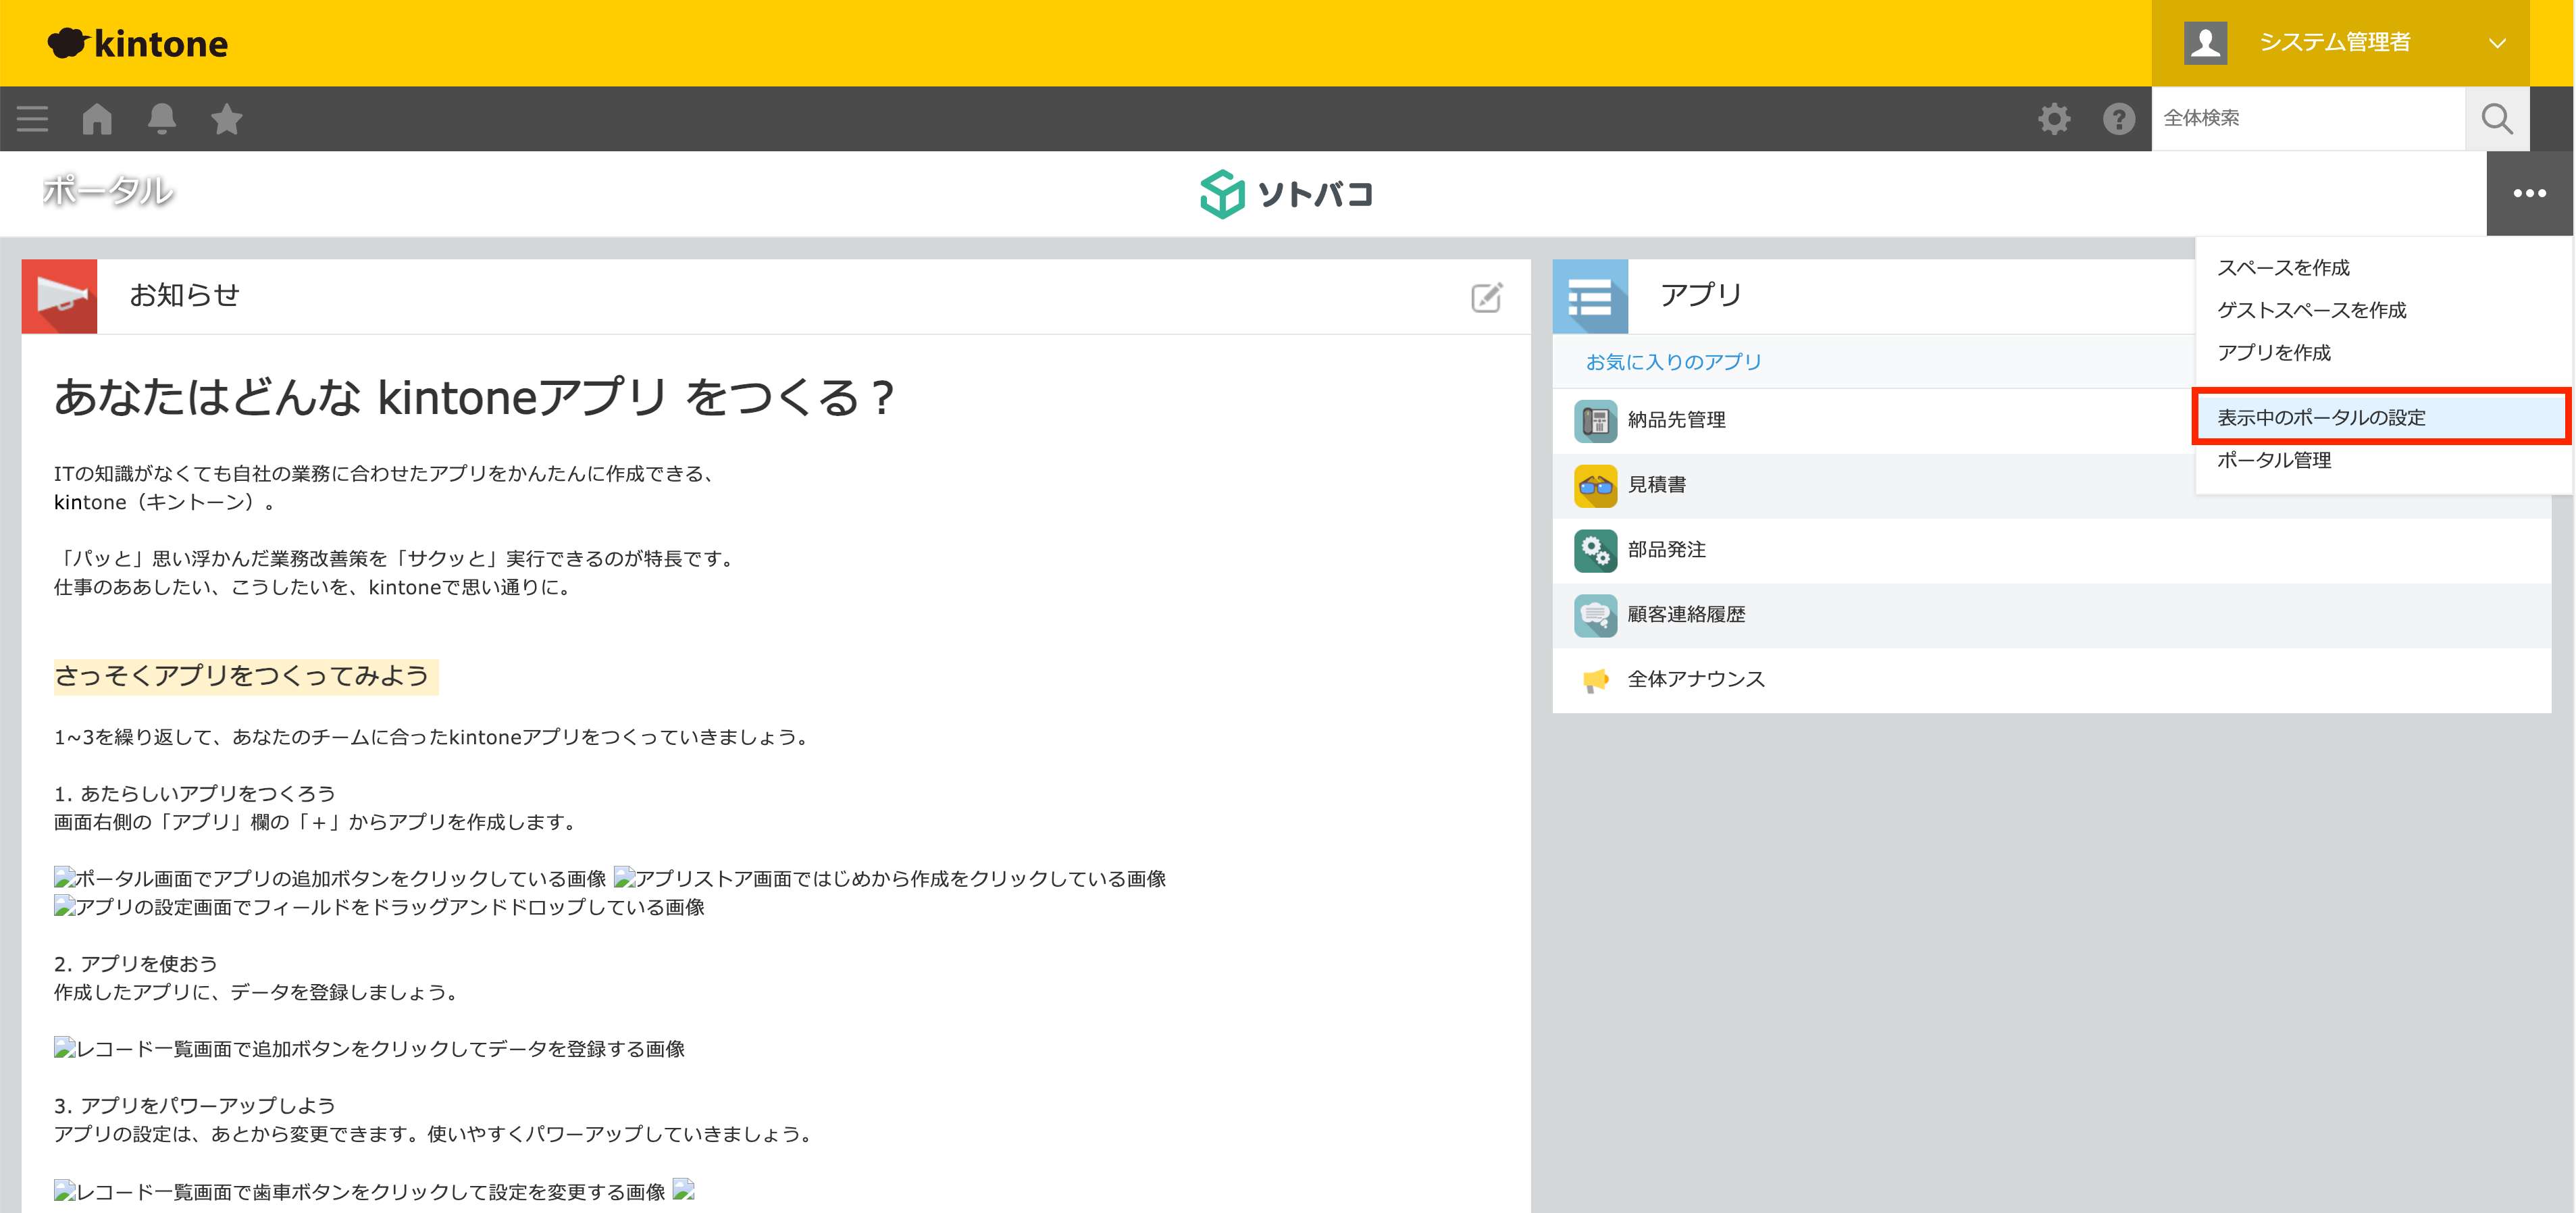Open the 納品先管理 app icon
Screen dimensions: 2576x1213
tap(1596, 421)
